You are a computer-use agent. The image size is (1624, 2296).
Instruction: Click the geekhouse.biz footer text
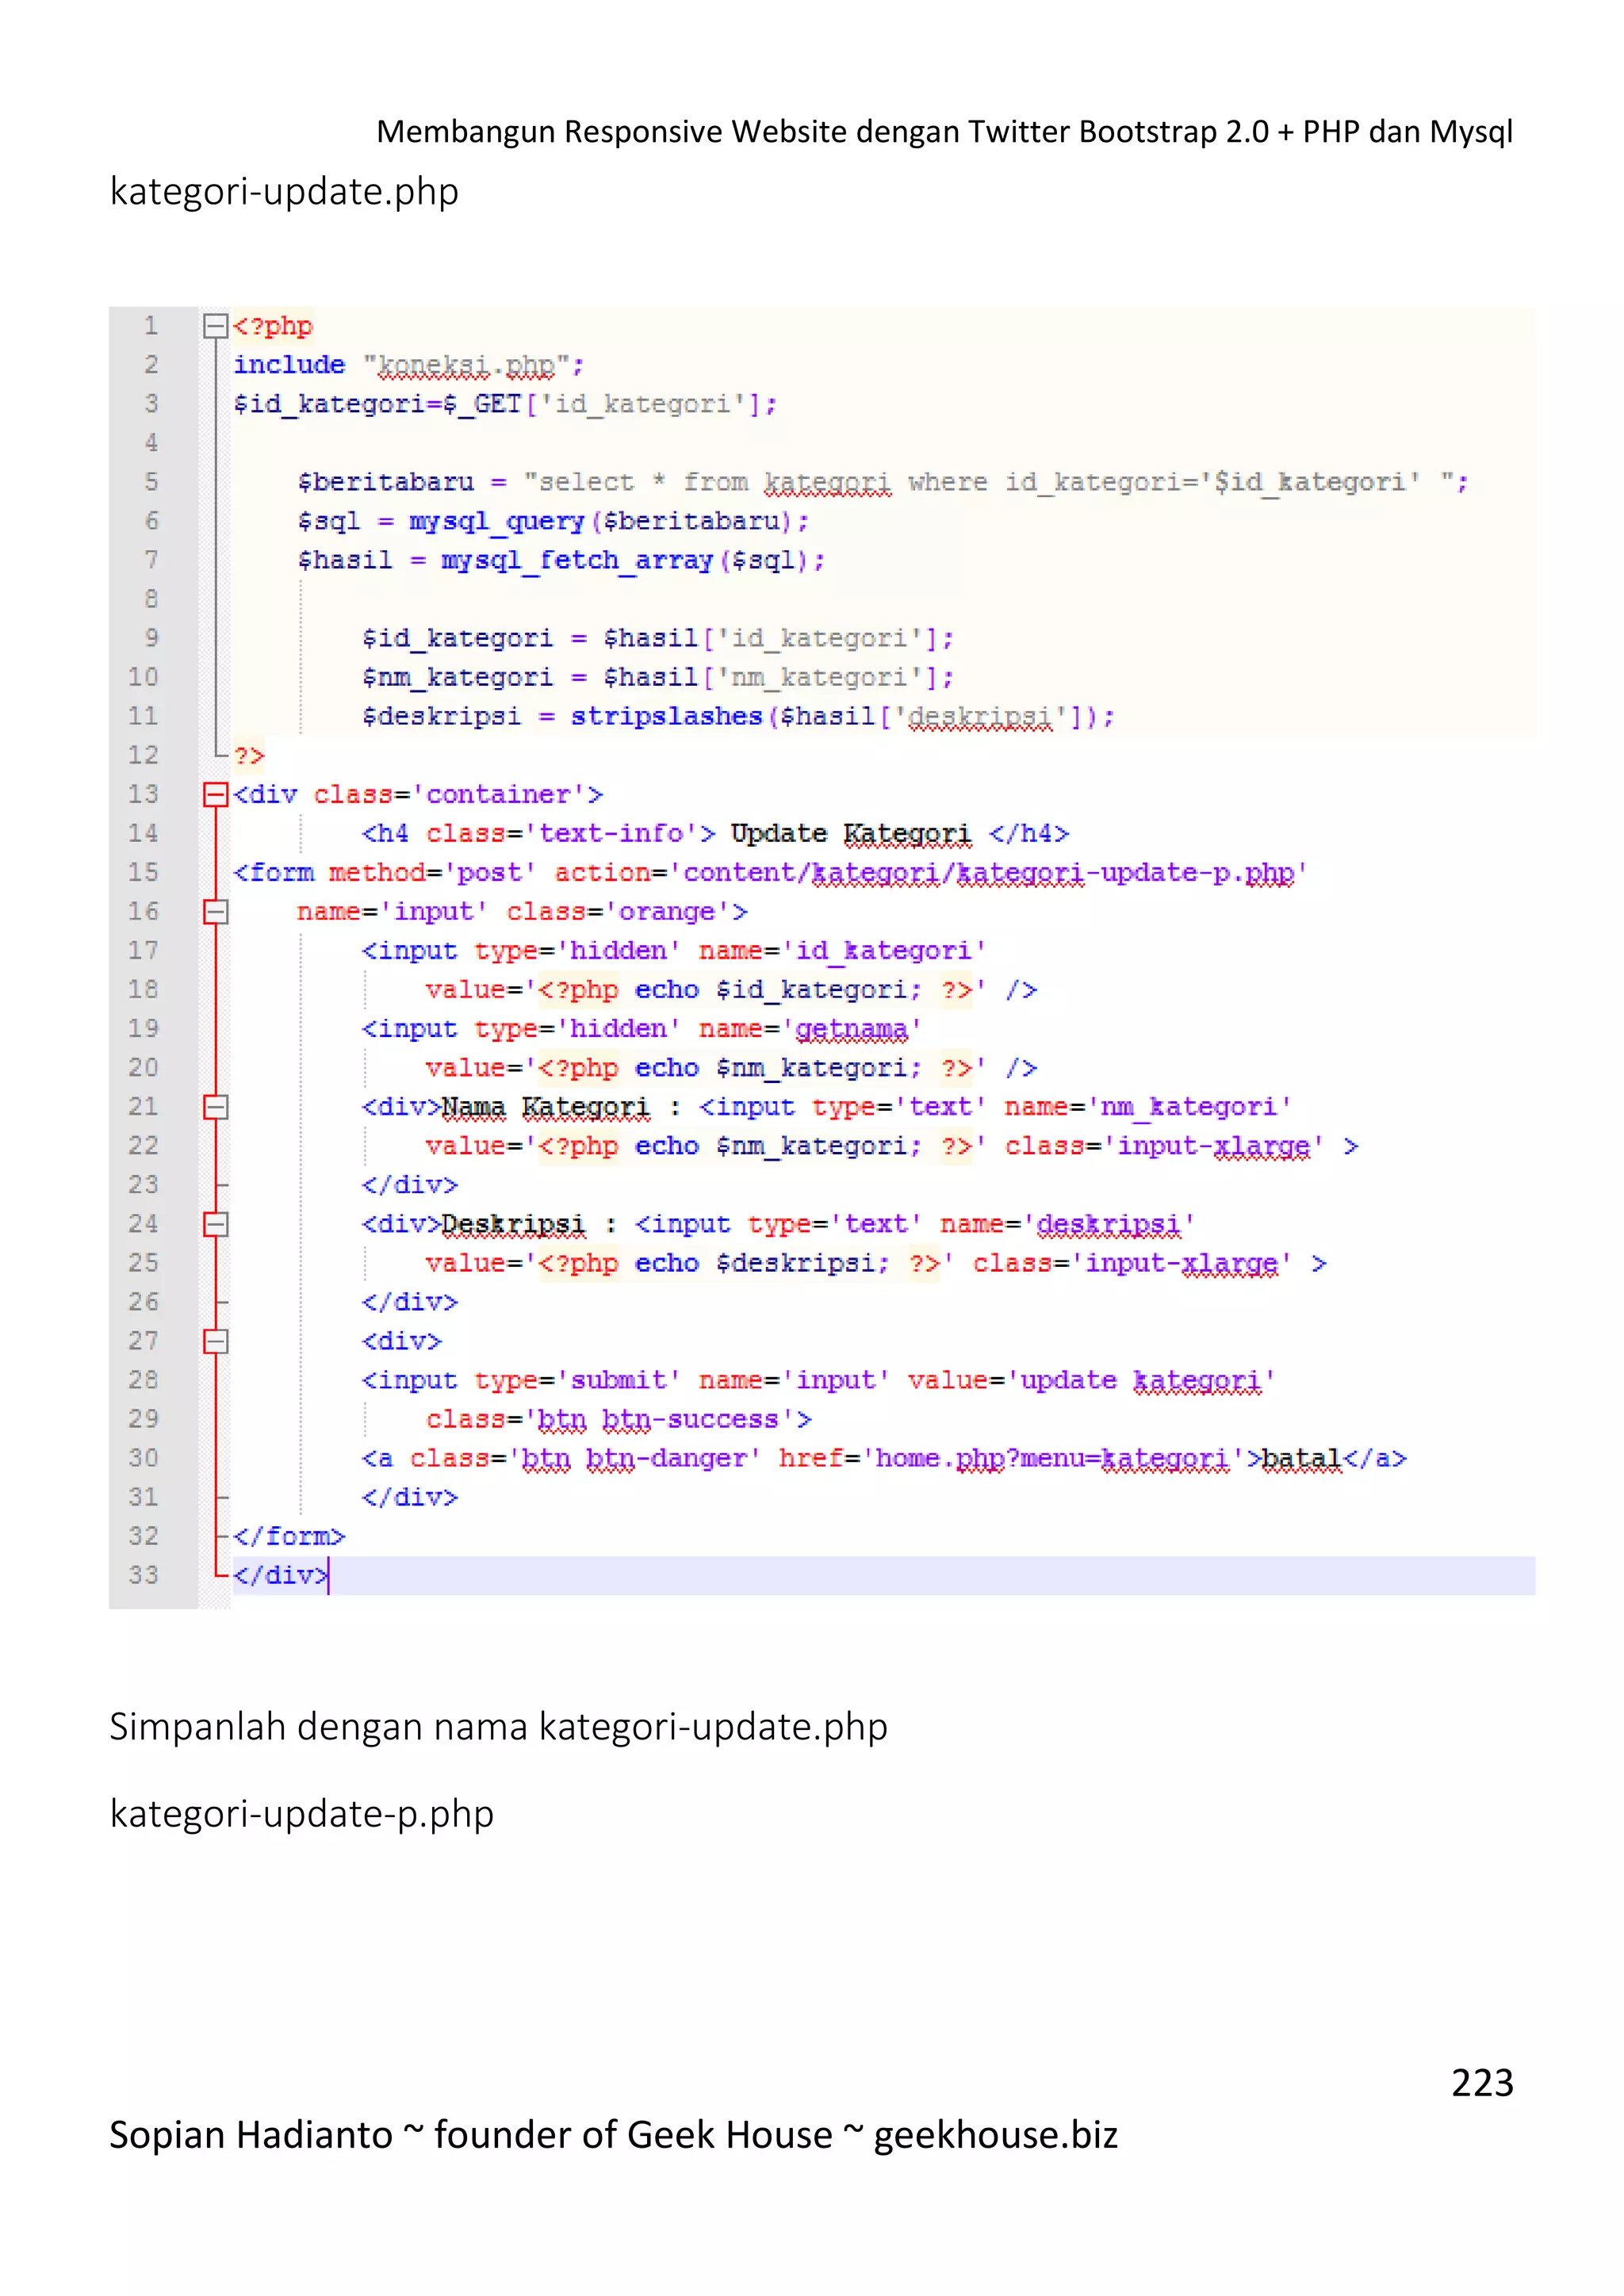coord(996,2135)
